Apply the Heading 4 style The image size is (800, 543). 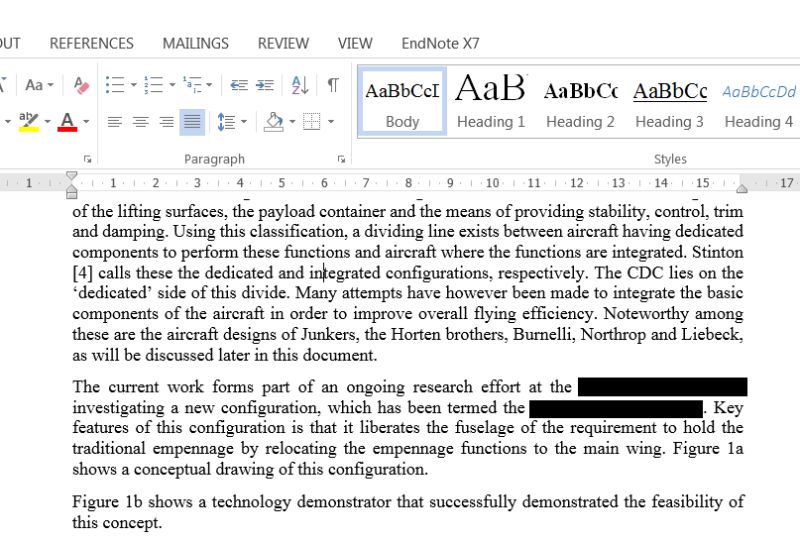click(x=759, y=102)
